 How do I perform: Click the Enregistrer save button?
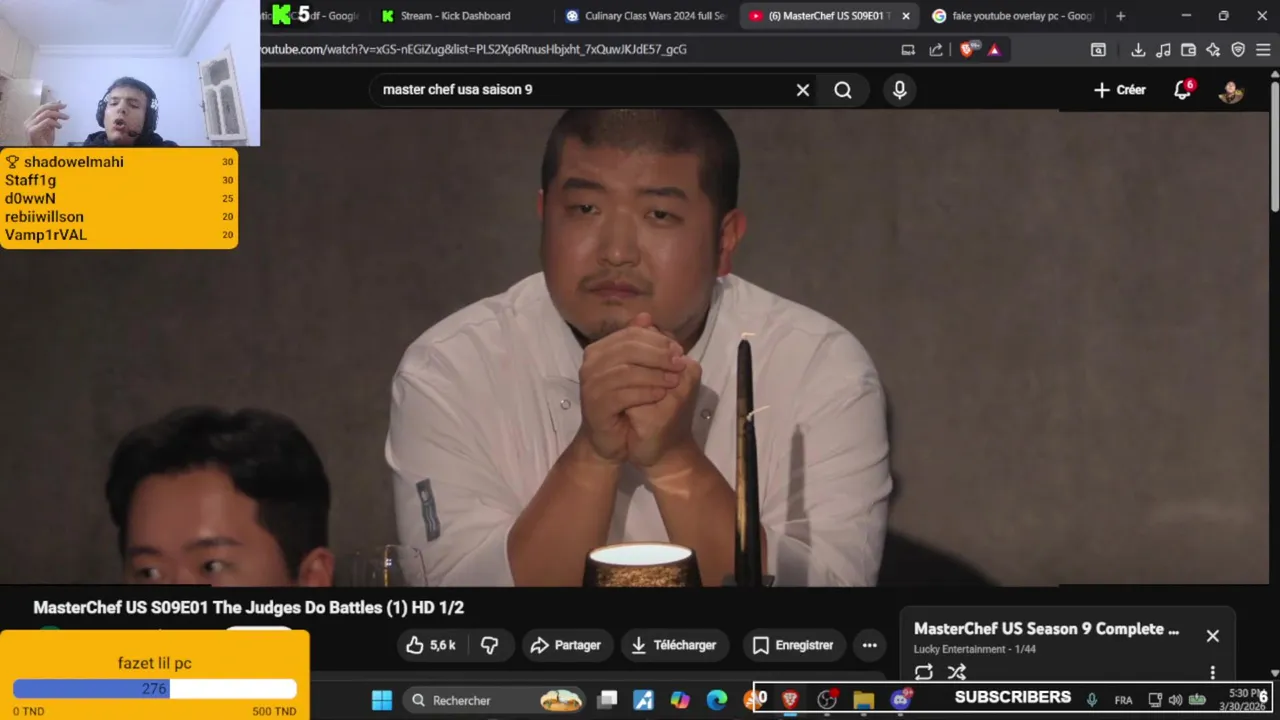point(793,645)
